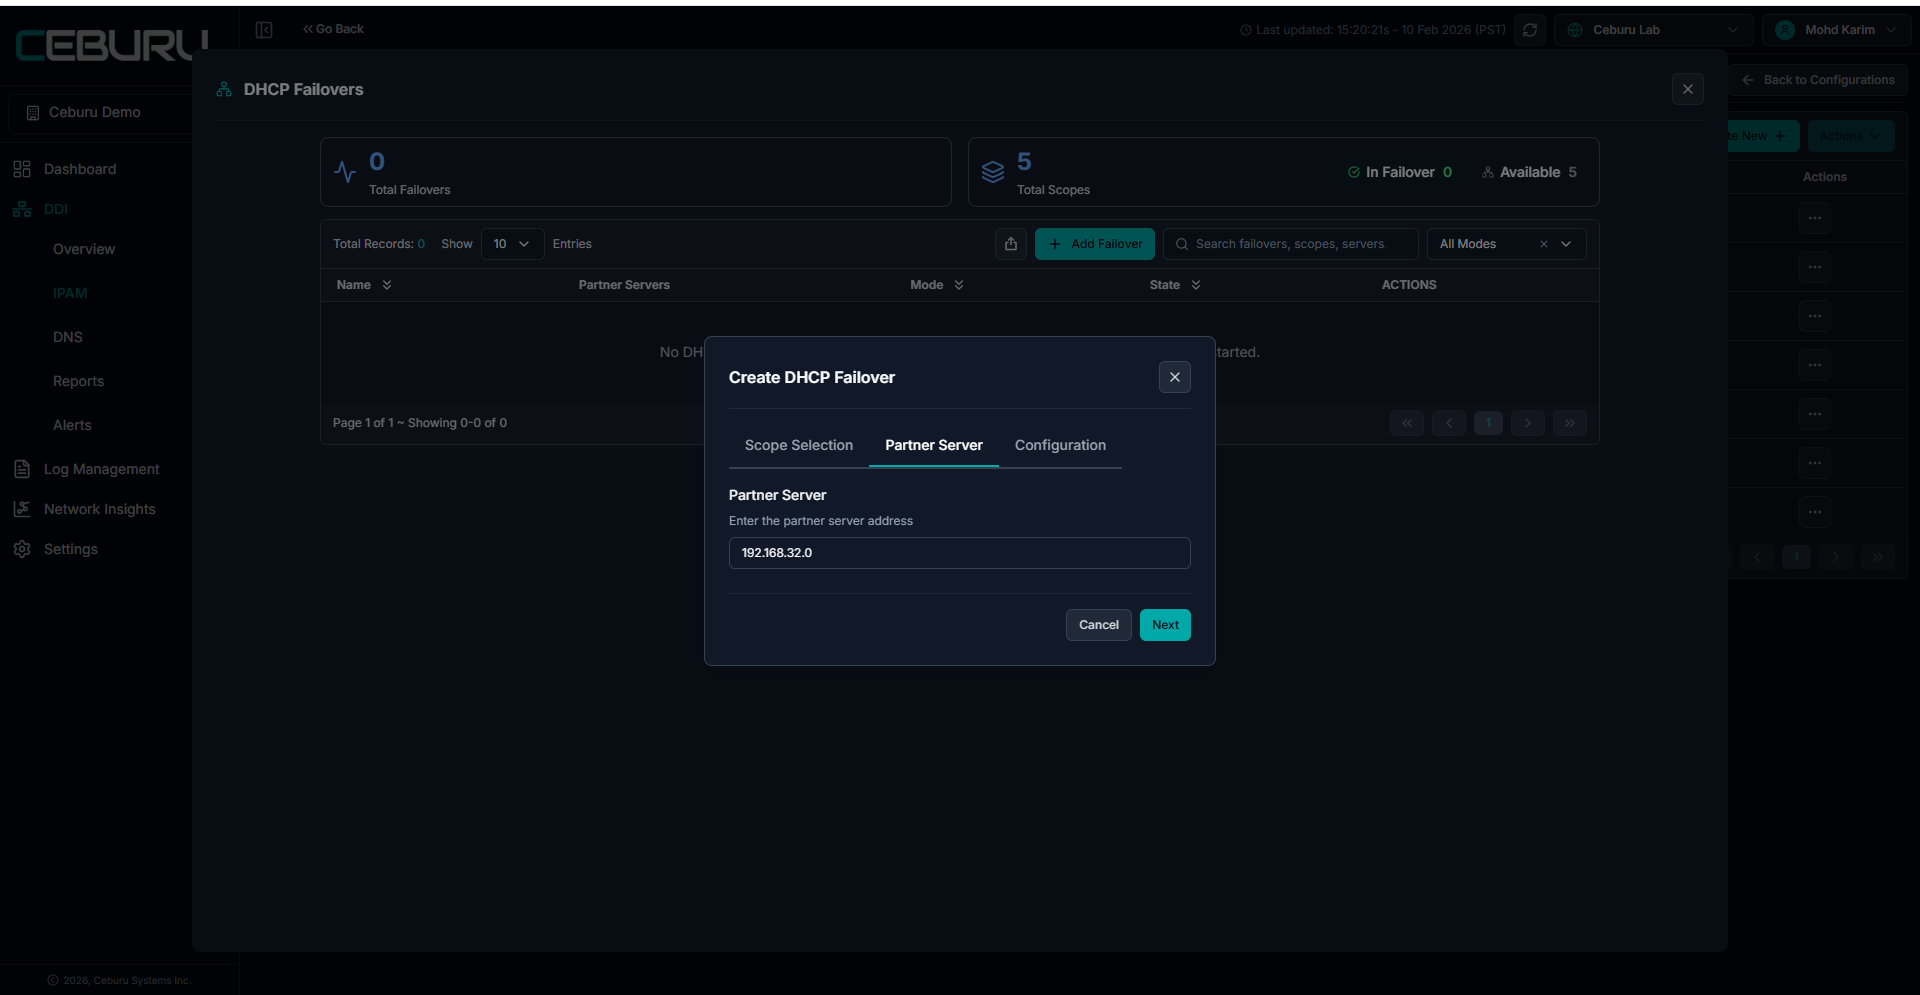Close the Create DHCP Failover dialog
Screen dimensions: 1920x995
1175,377
